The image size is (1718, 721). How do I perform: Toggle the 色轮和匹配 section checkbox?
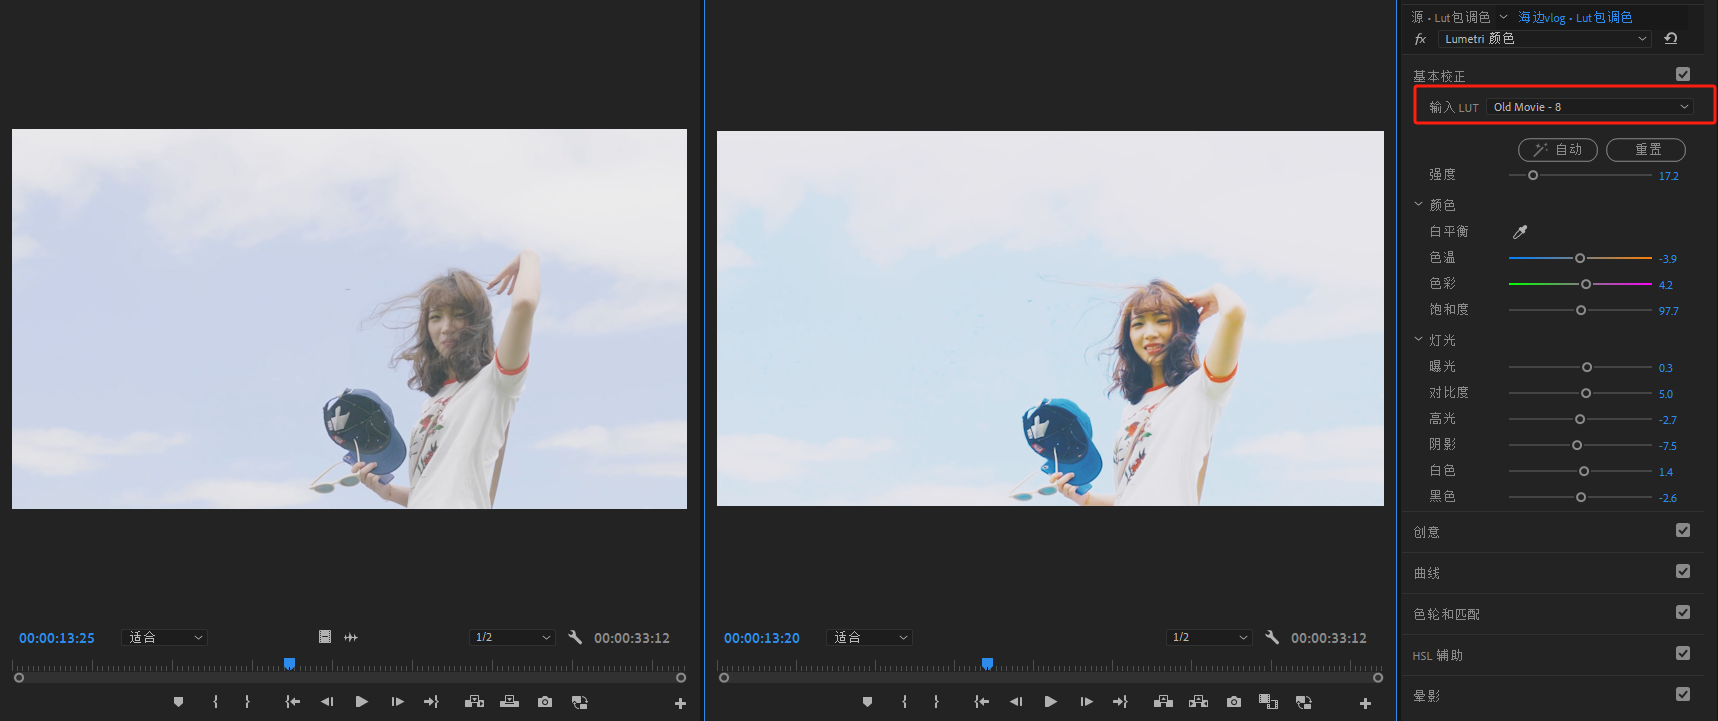tap(1683, 612)
